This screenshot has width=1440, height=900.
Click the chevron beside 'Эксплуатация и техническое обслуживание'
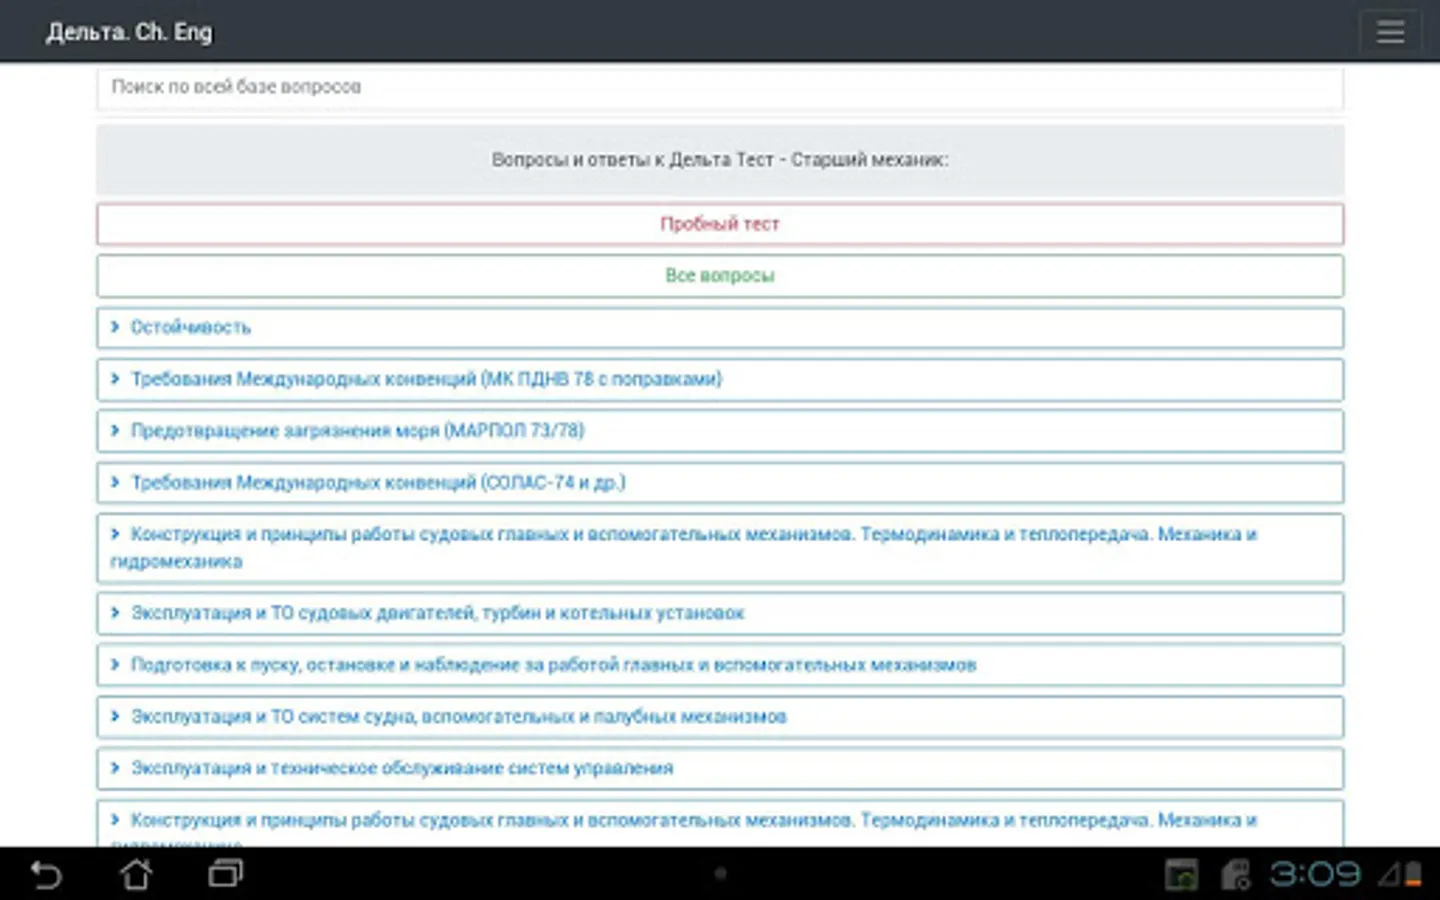115,768
